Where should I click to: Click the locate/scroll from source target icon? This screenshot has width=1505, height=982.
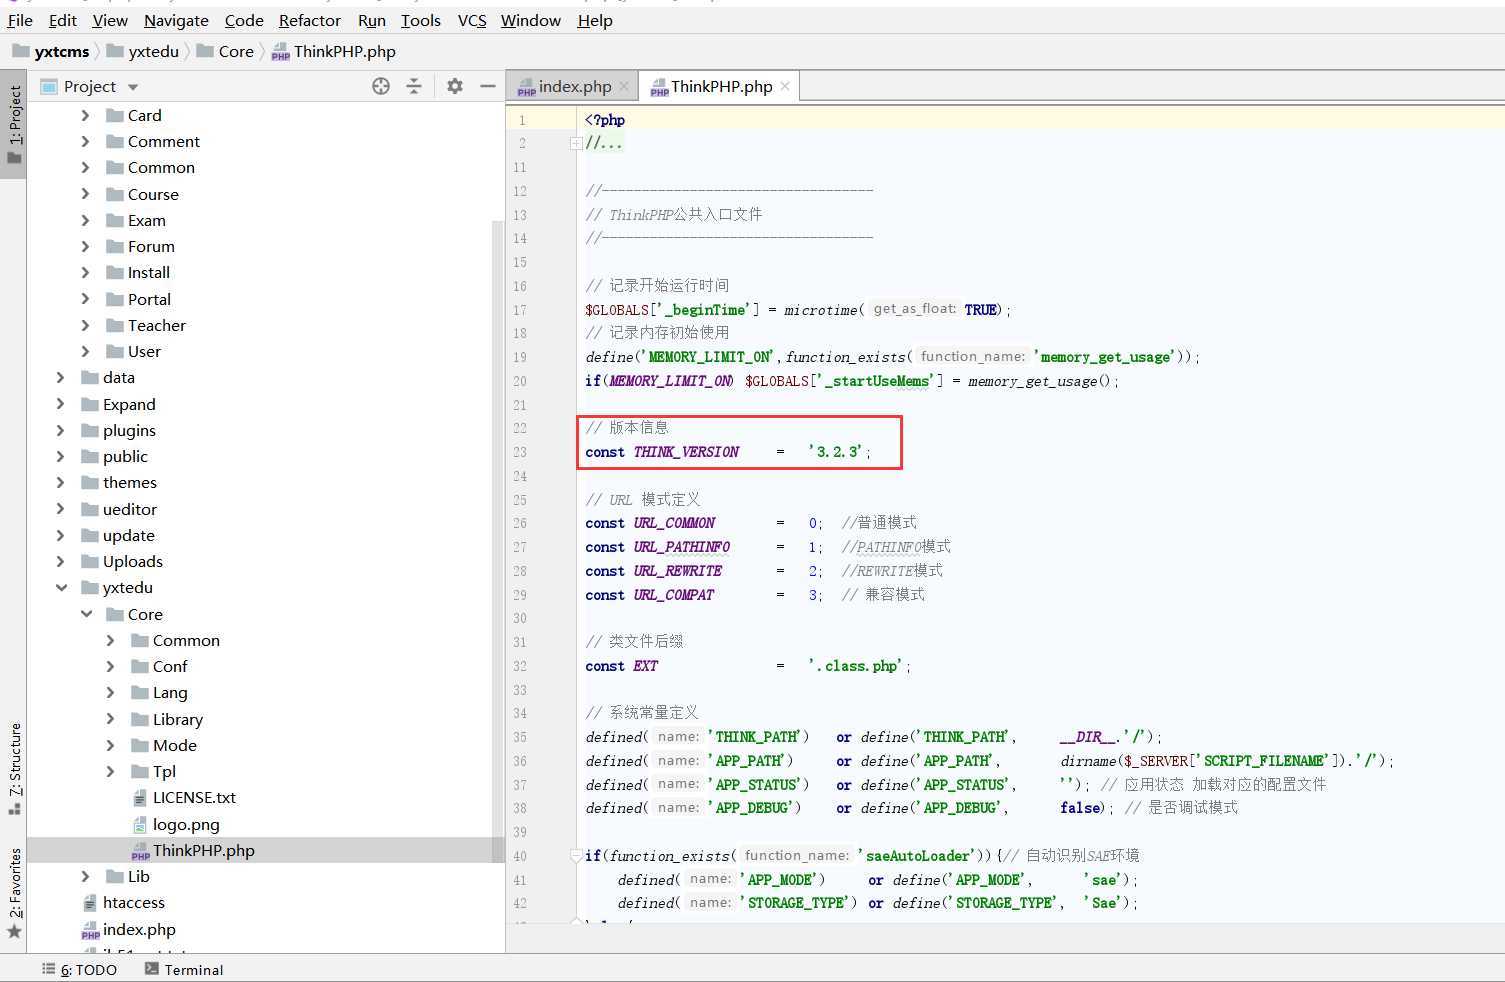tap(381, 86)
